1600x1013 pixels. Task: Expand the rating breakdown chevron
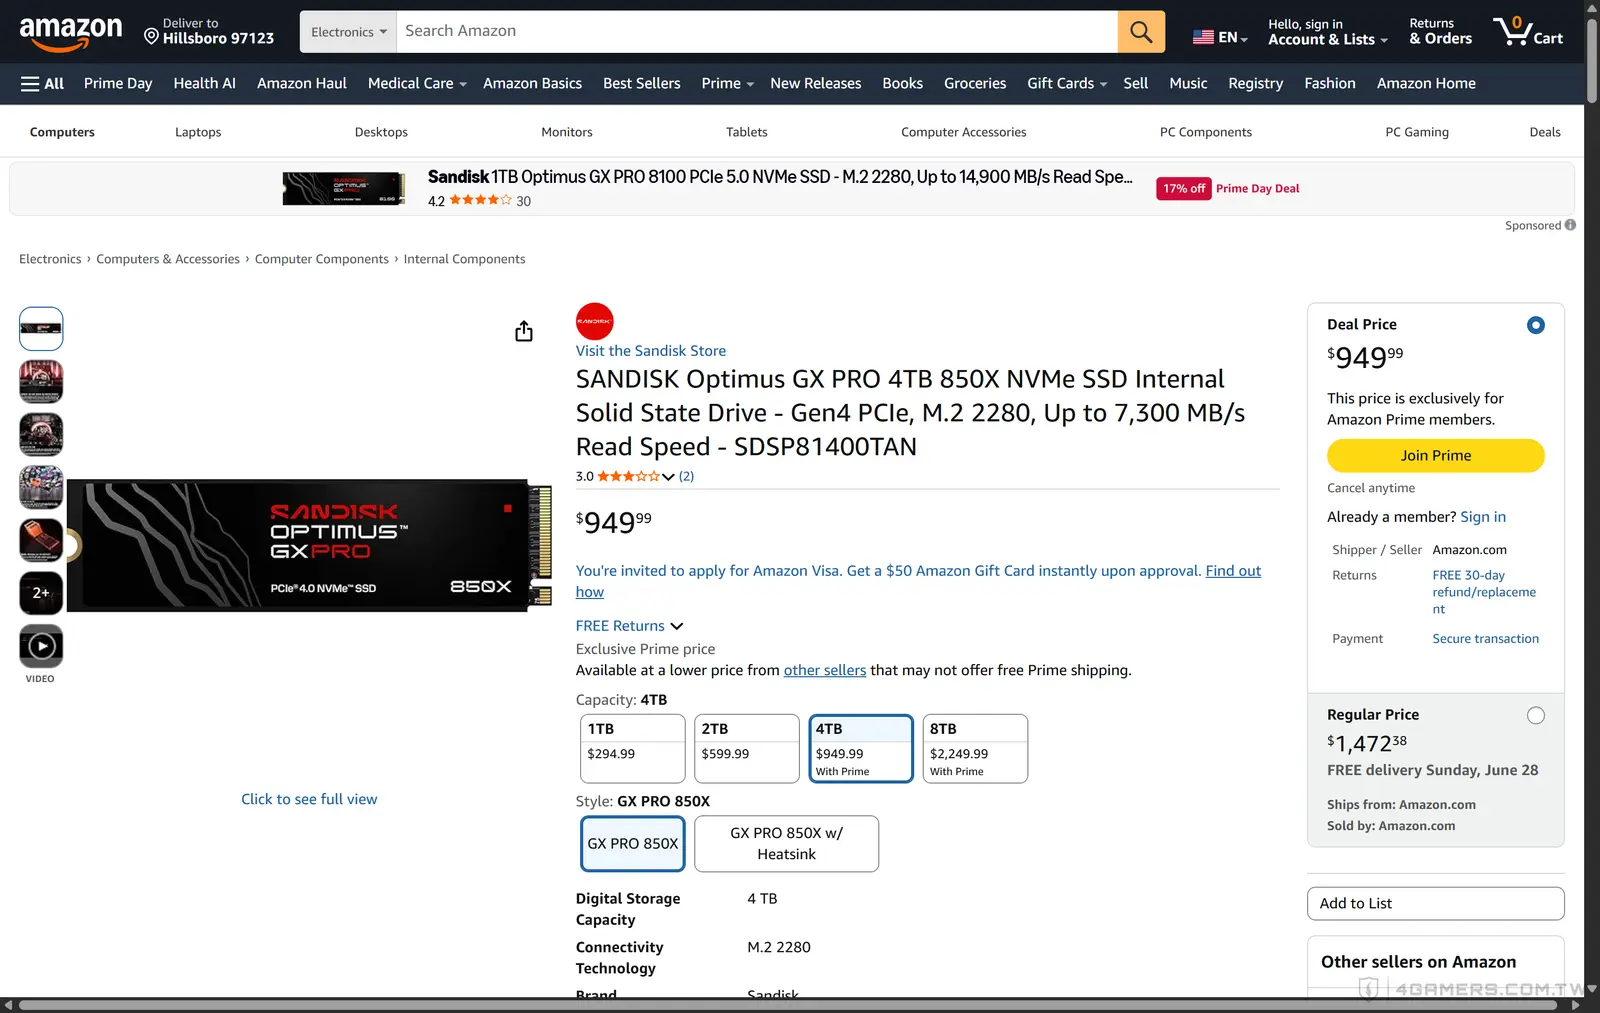[x=668, y=477]
